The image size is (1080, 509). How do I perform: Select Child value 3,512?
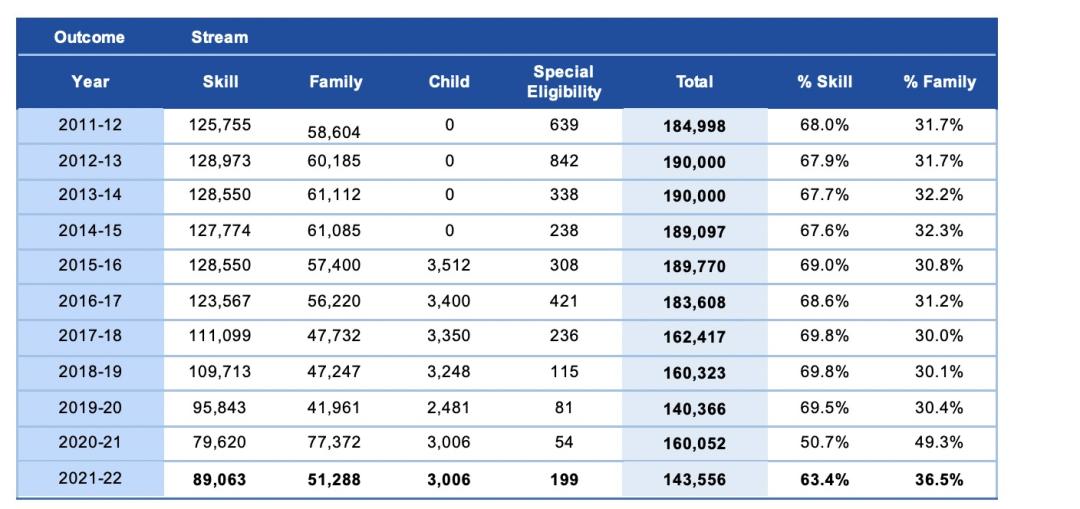coord(449,266)
